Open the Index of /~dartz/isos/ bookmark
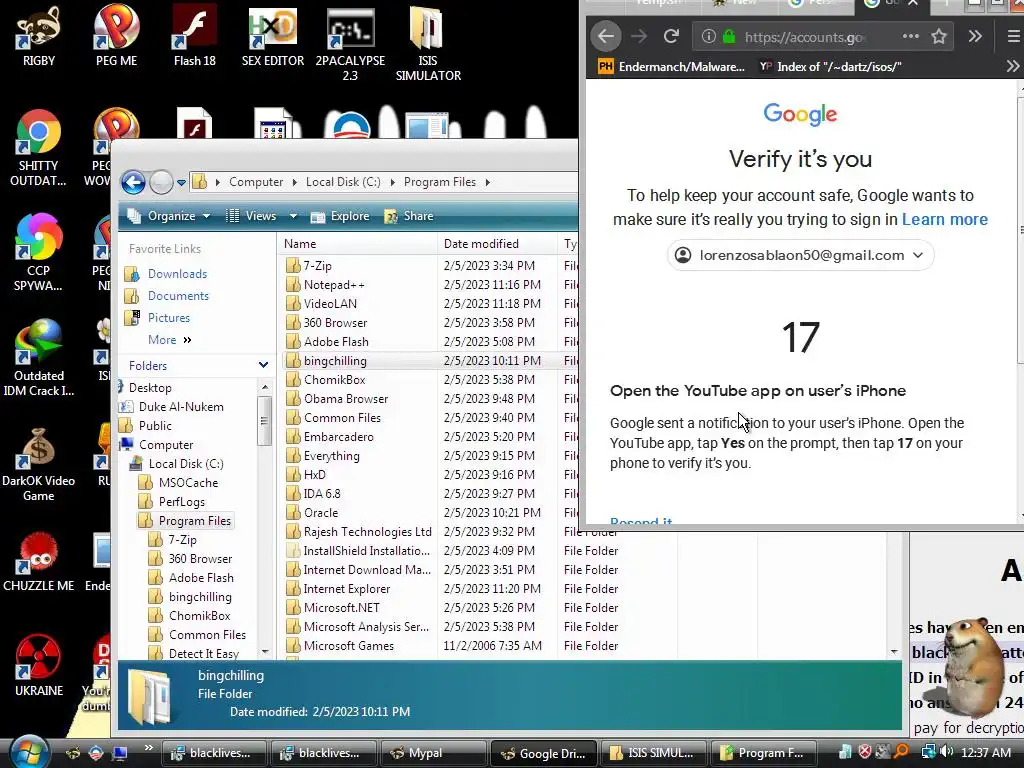1024x768 pixels. (830, 66)
